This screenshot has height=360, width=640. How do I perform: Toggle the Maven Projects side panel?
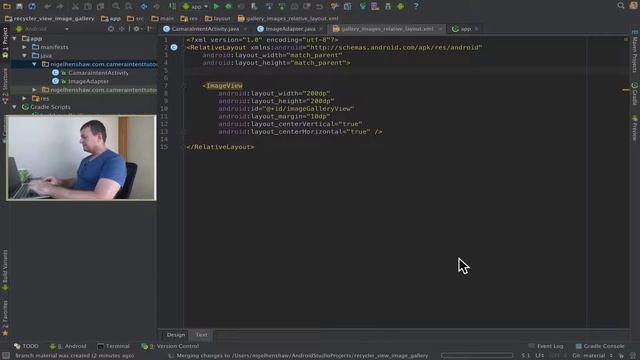pos(635,52)
